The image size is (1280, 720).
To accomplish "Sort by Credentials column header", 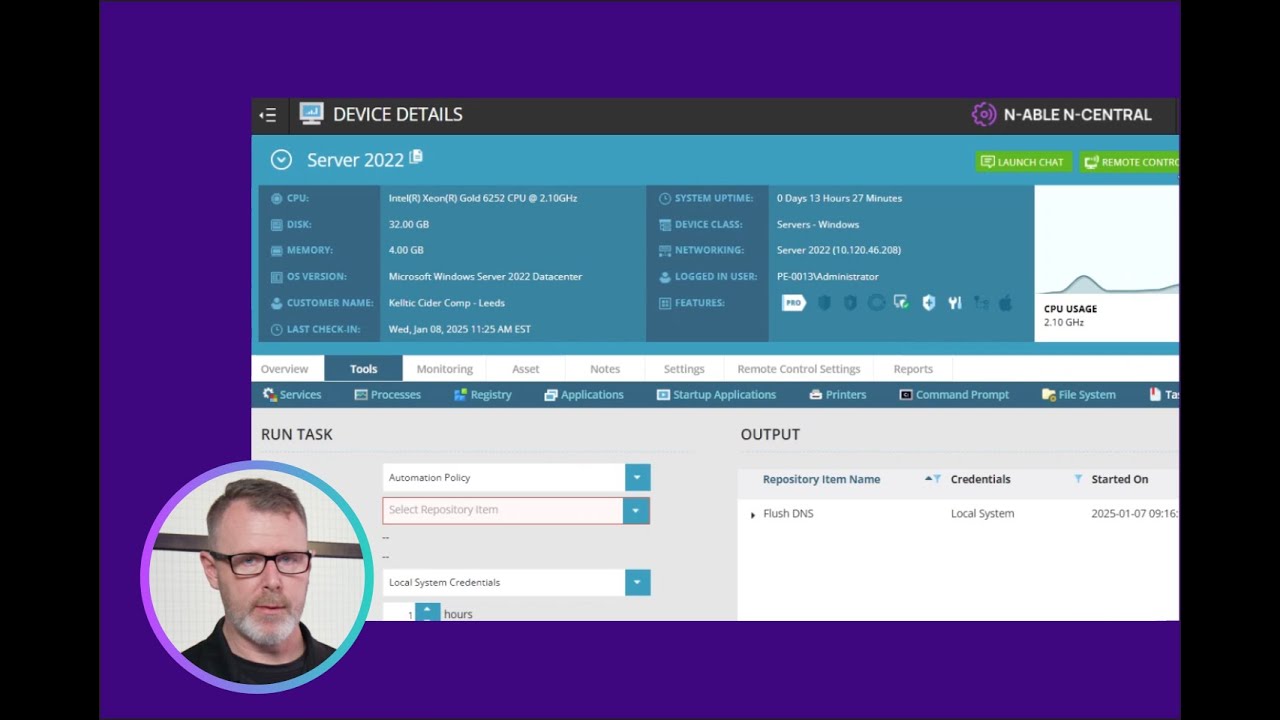I will pyautogui.click(x=981, y=480).
